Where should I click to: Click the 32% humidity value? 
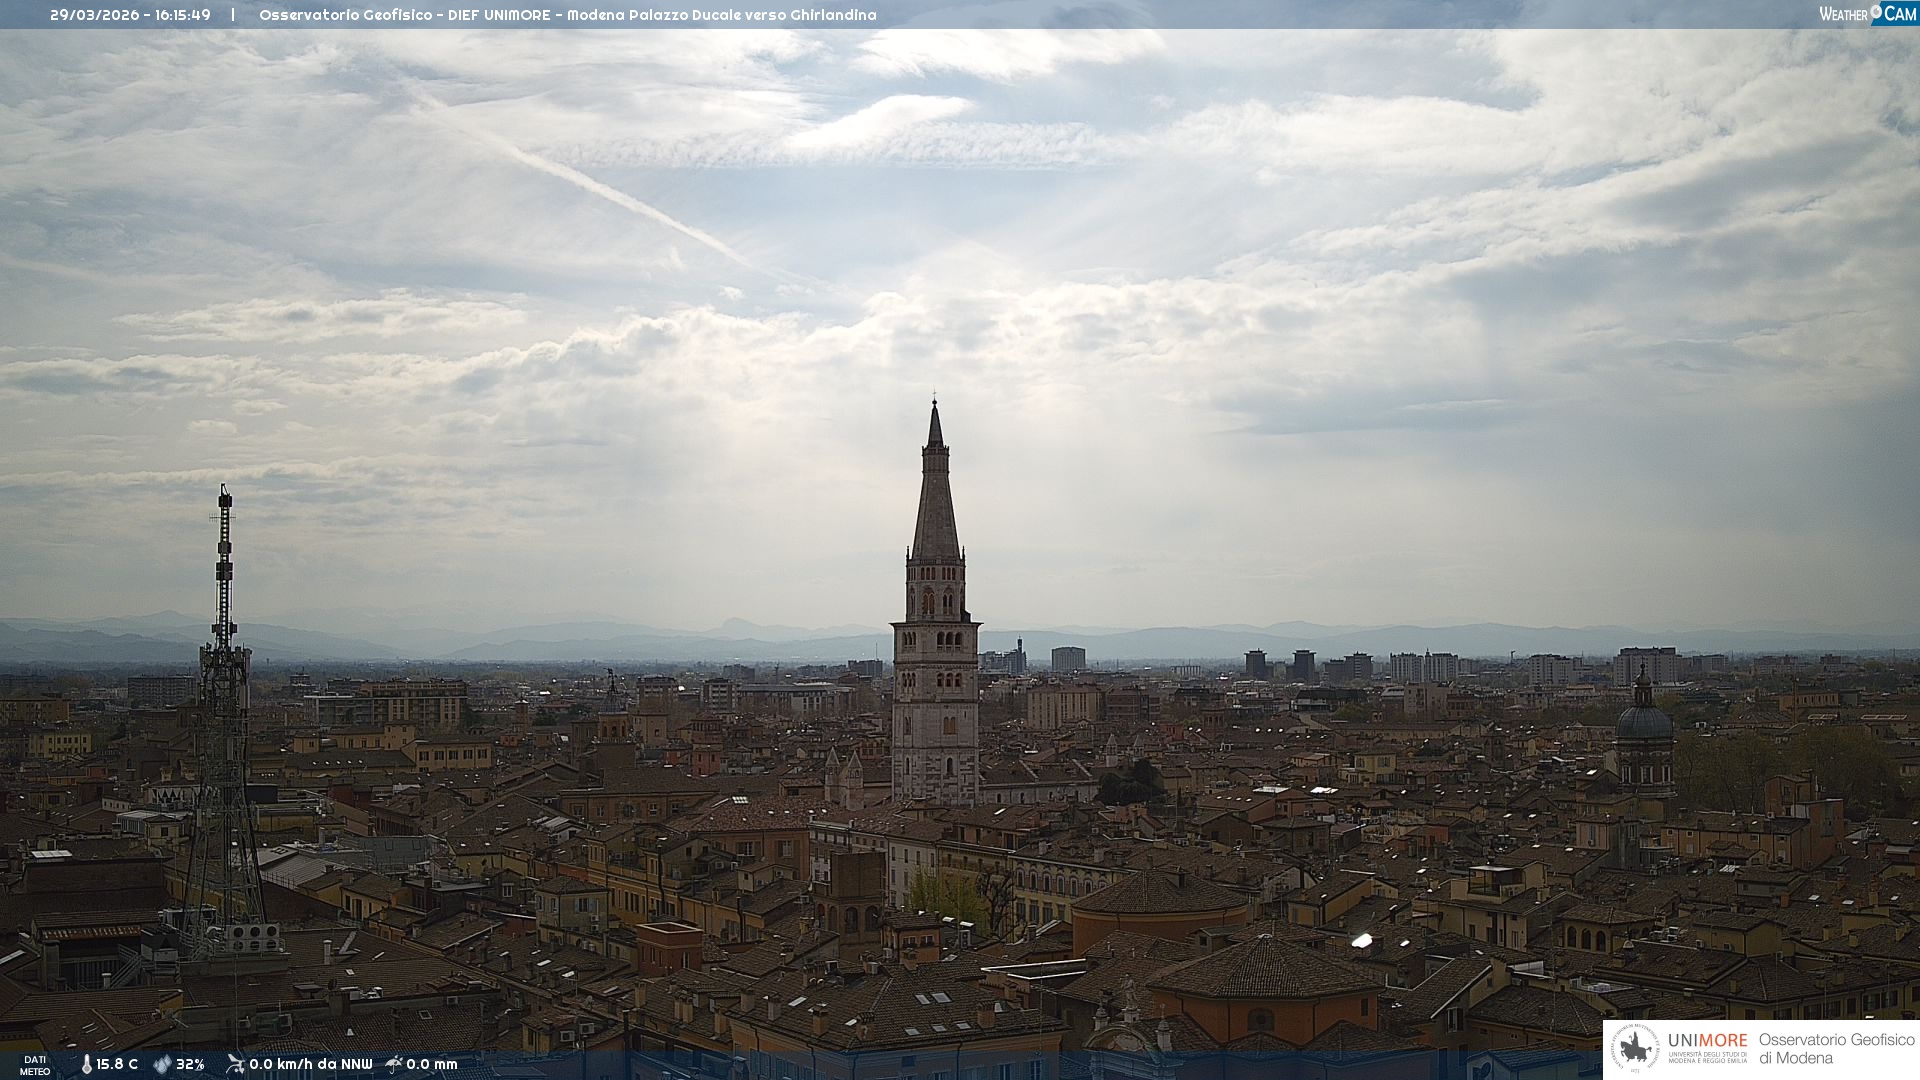pos(190,1064)
